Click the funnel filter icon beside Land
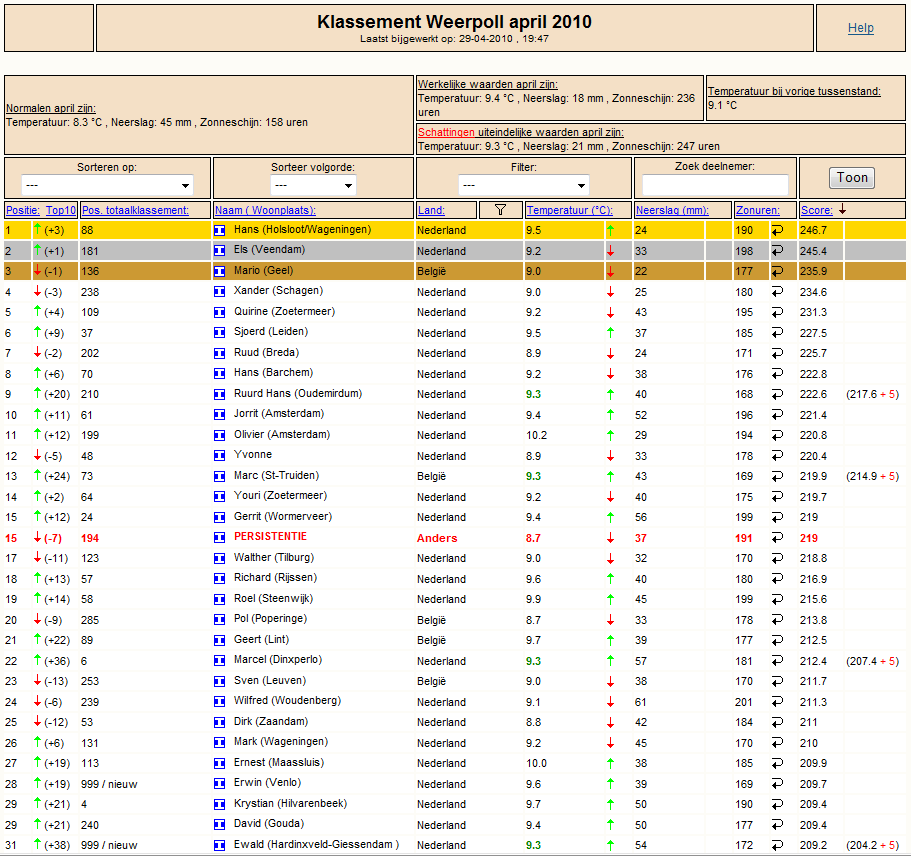Image resolution: width=911 pixels, height=856 pixels. pyautogui.click(x=500, y=210)
